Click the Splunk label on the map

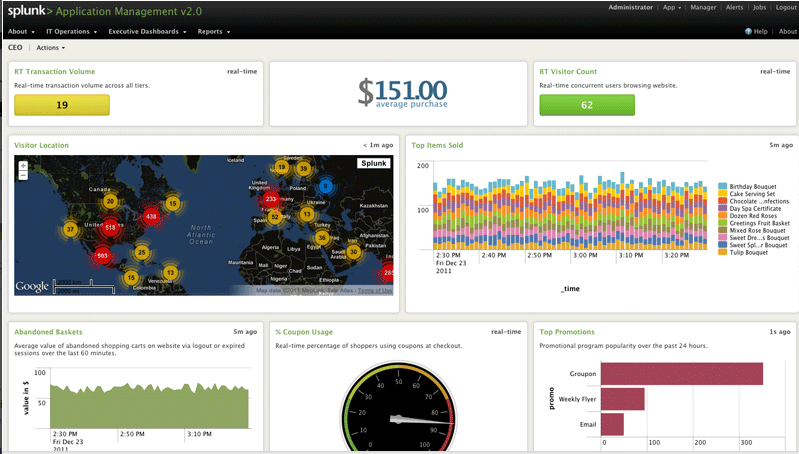(x=374, y=163)
